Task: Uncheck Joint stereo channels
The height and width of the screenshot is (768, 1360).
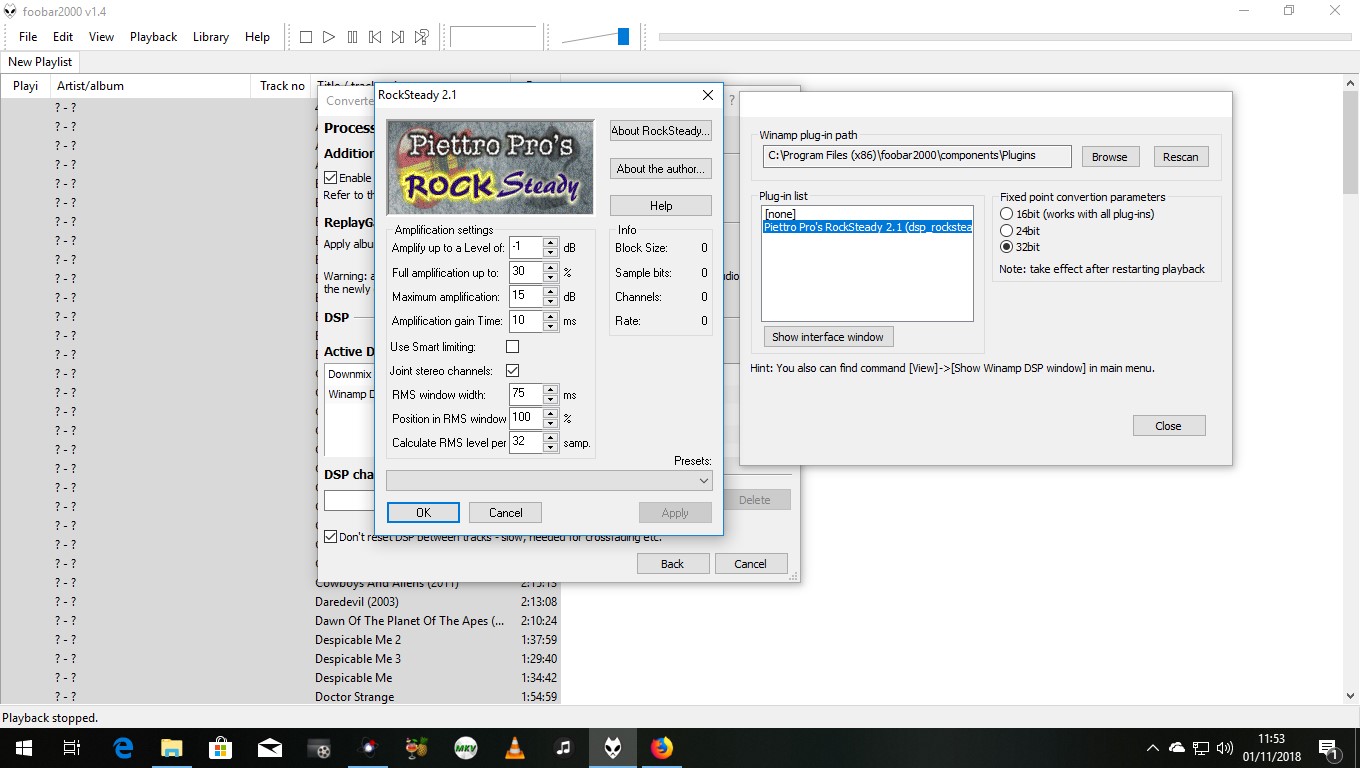Action: 513,371
